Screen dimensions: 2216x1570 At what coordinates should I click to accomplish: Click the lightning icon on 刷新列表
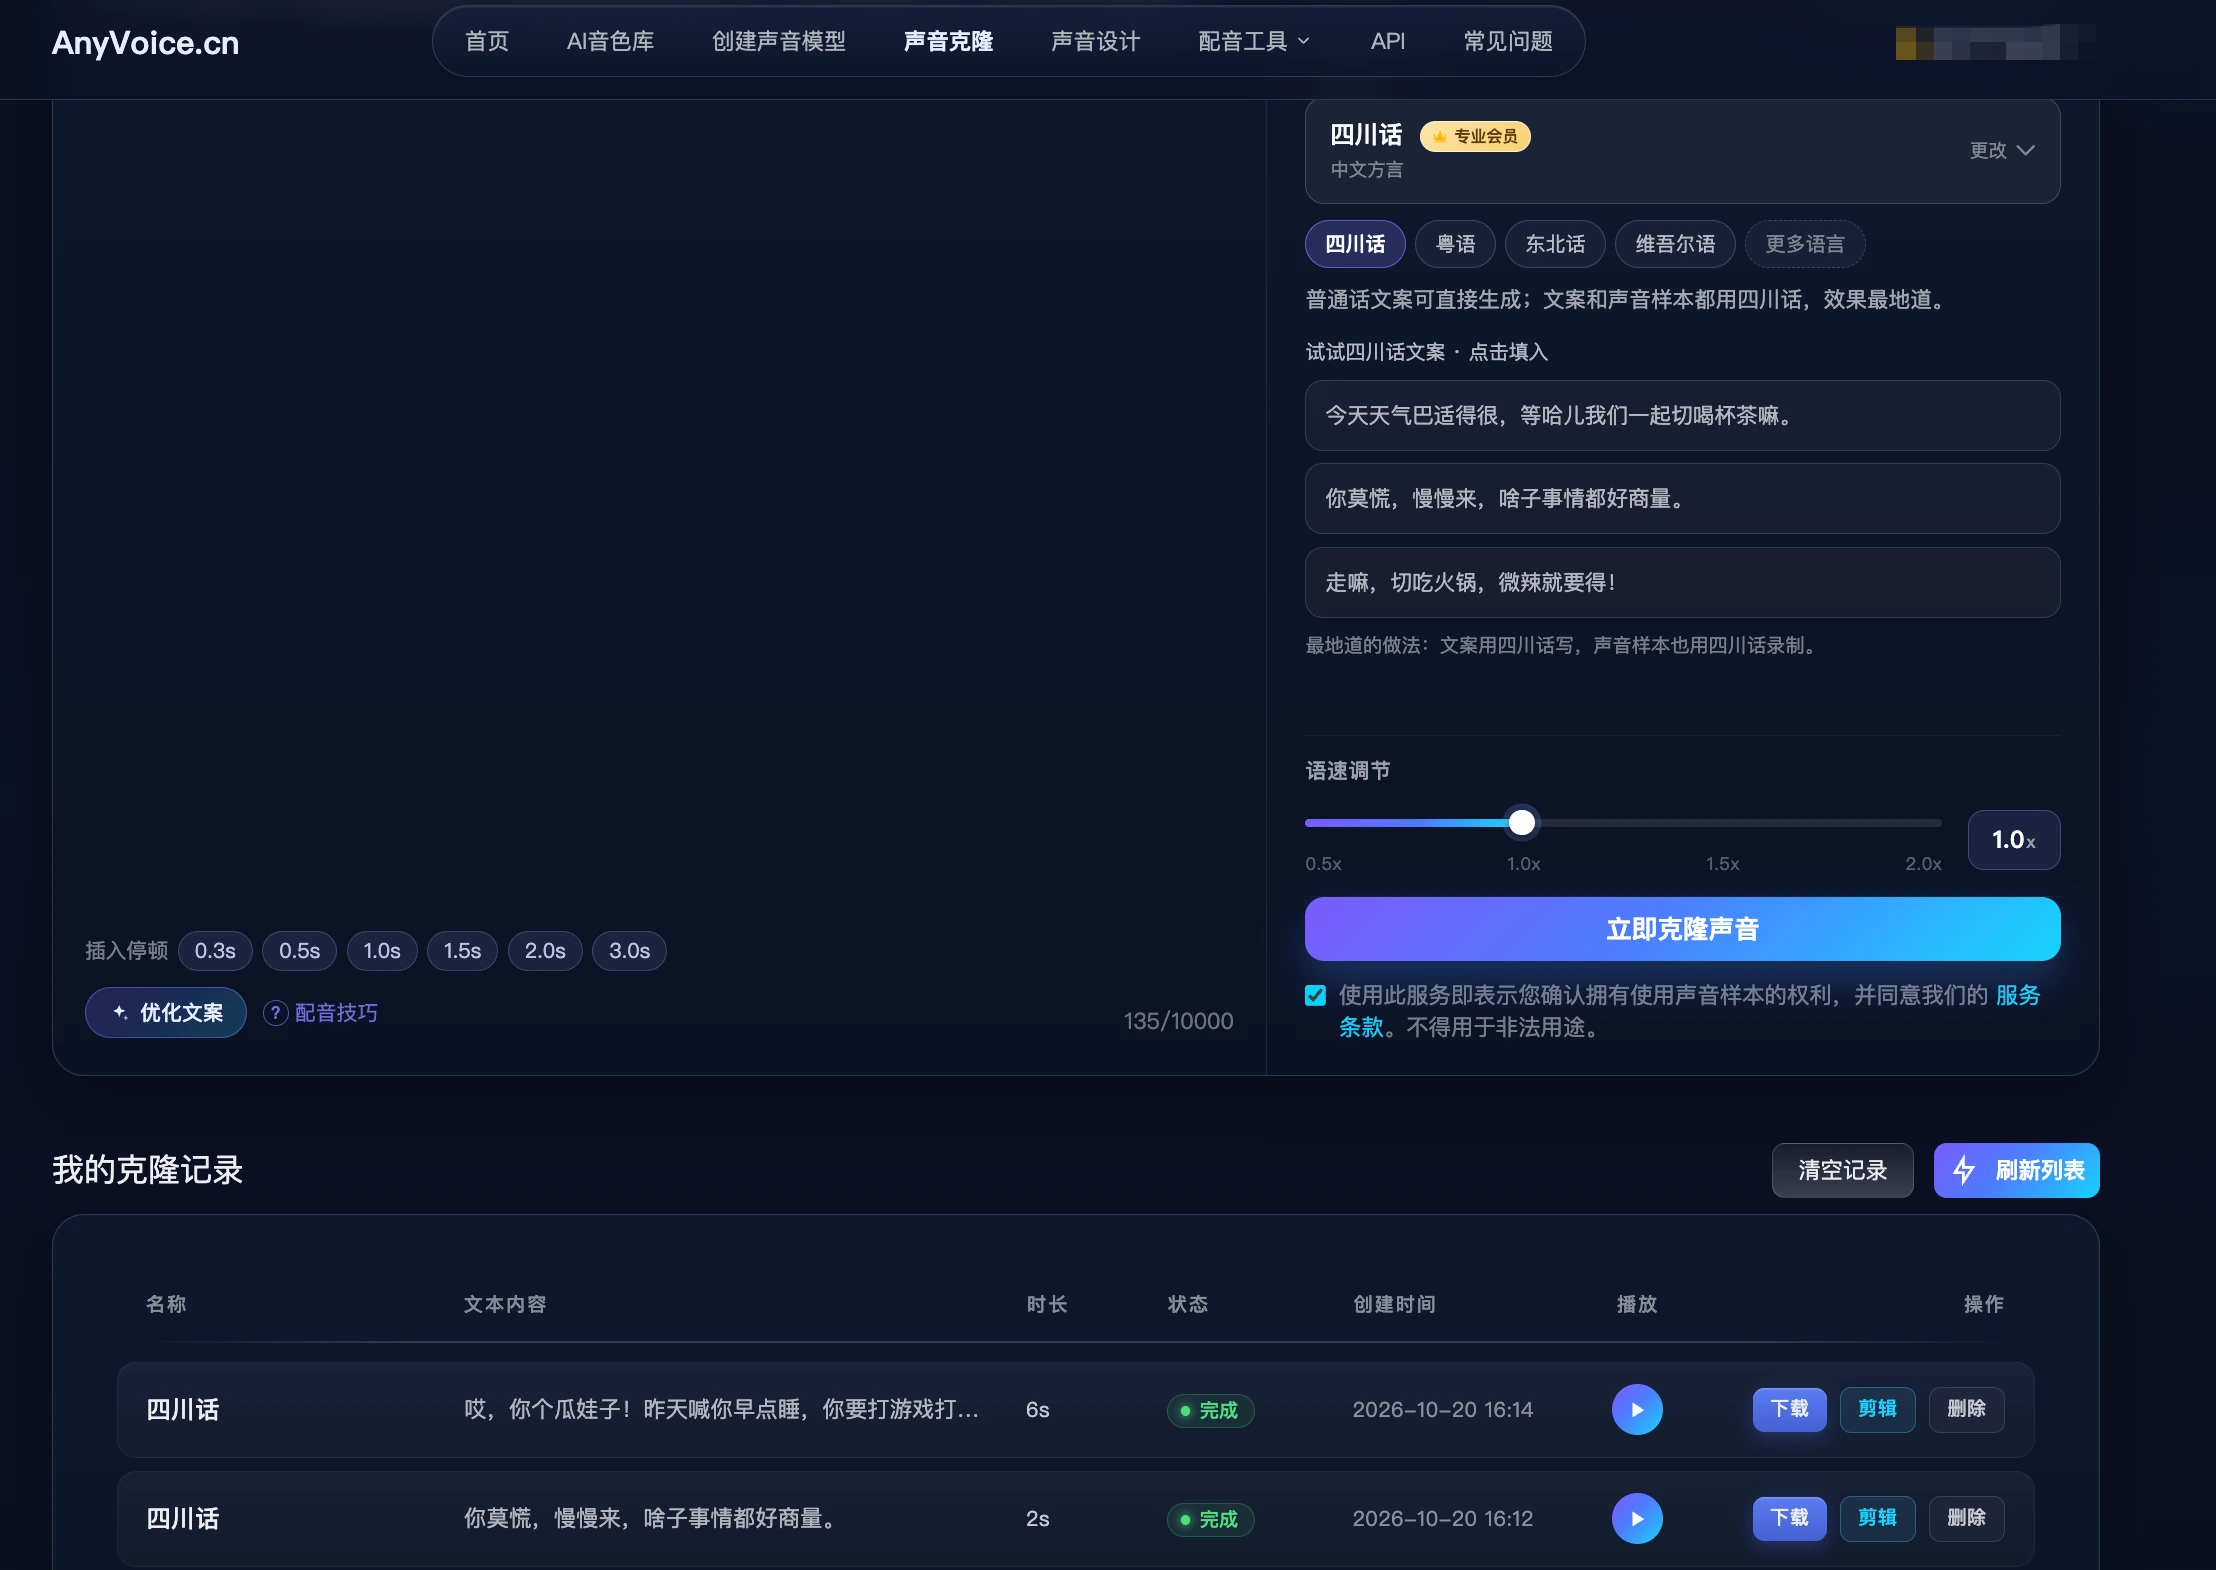(x=1964, y=1170)
